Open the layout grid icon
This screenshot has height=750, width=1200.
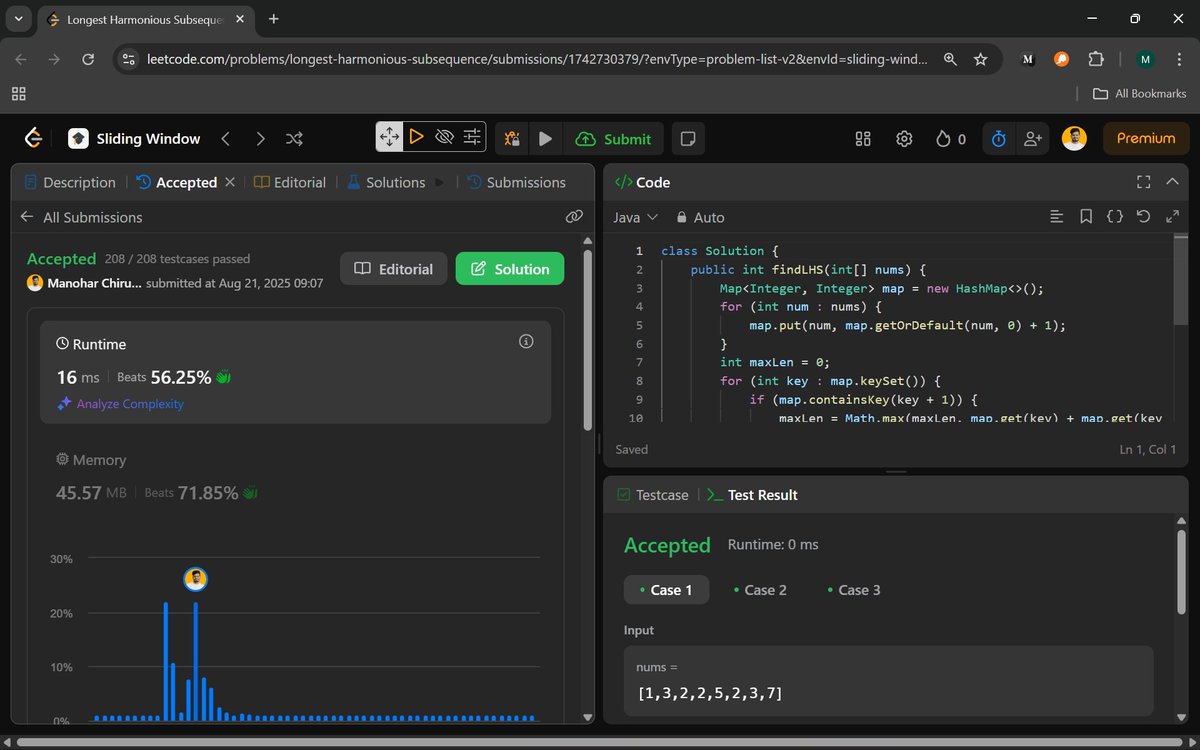pos(863,139)
